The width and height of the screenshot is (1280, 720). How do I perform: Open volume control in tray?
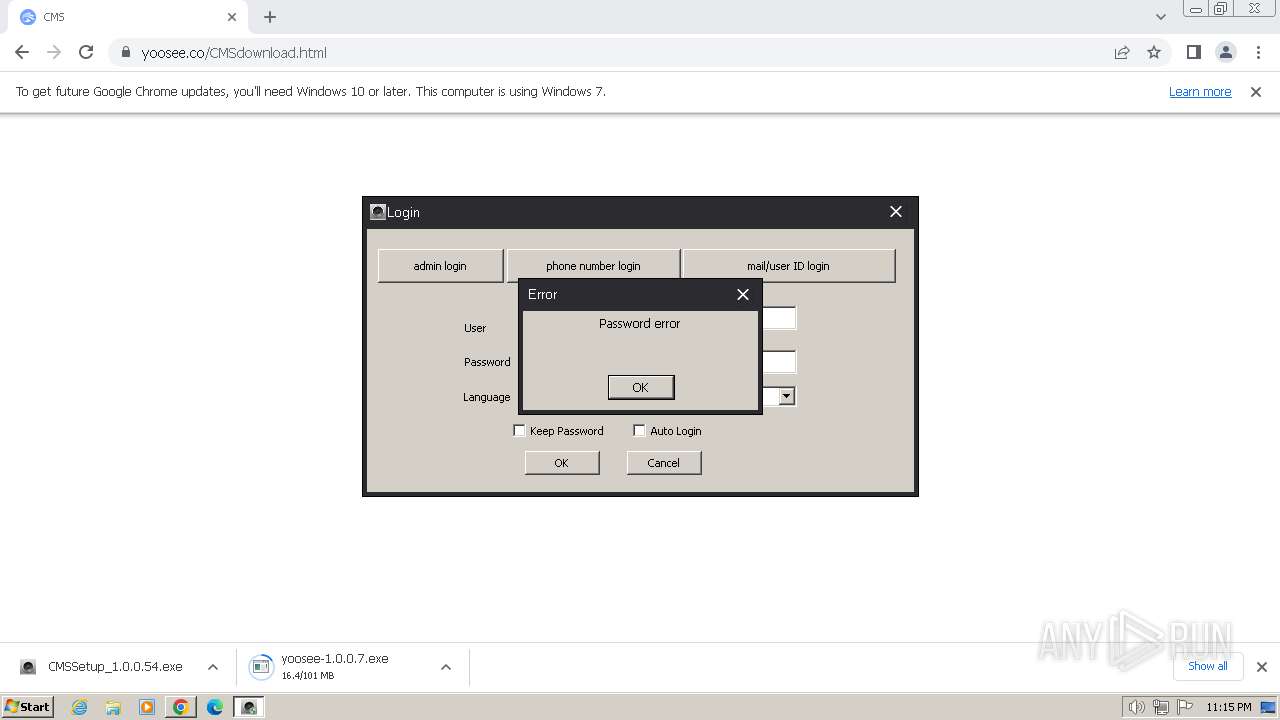pos(1136,707)
